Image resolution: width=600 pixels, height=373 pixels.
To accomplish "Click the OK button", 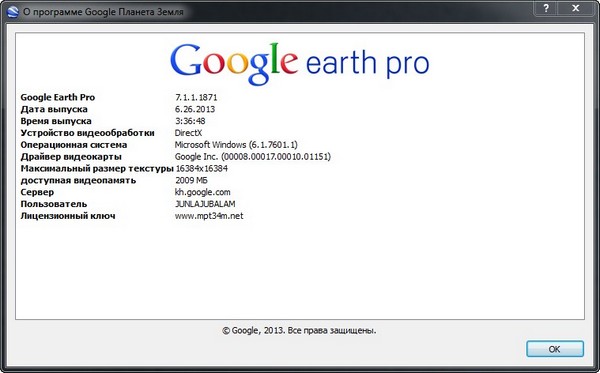I will tap(555, 349).
